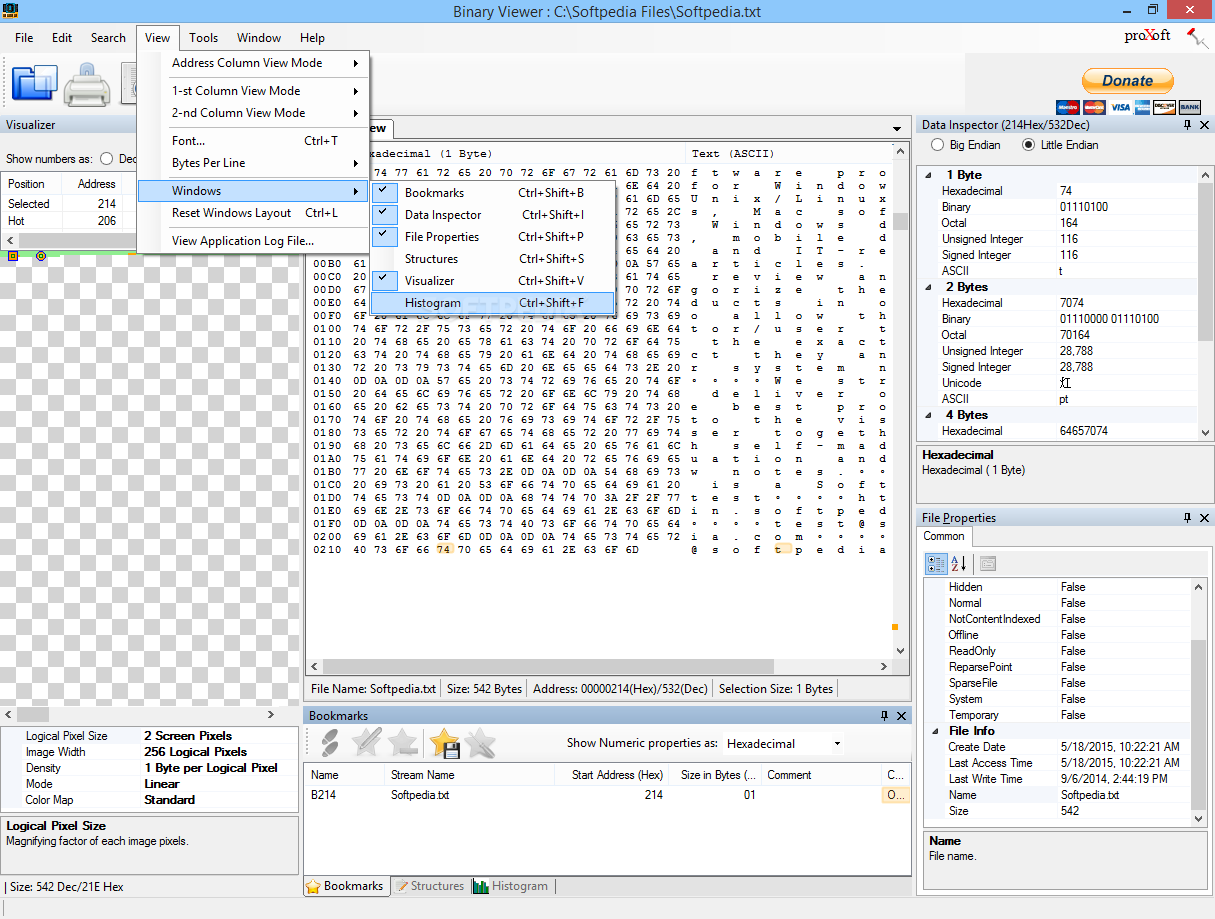Click the footsteps icon in Bookmarks toolbar

tap(329, 743)
